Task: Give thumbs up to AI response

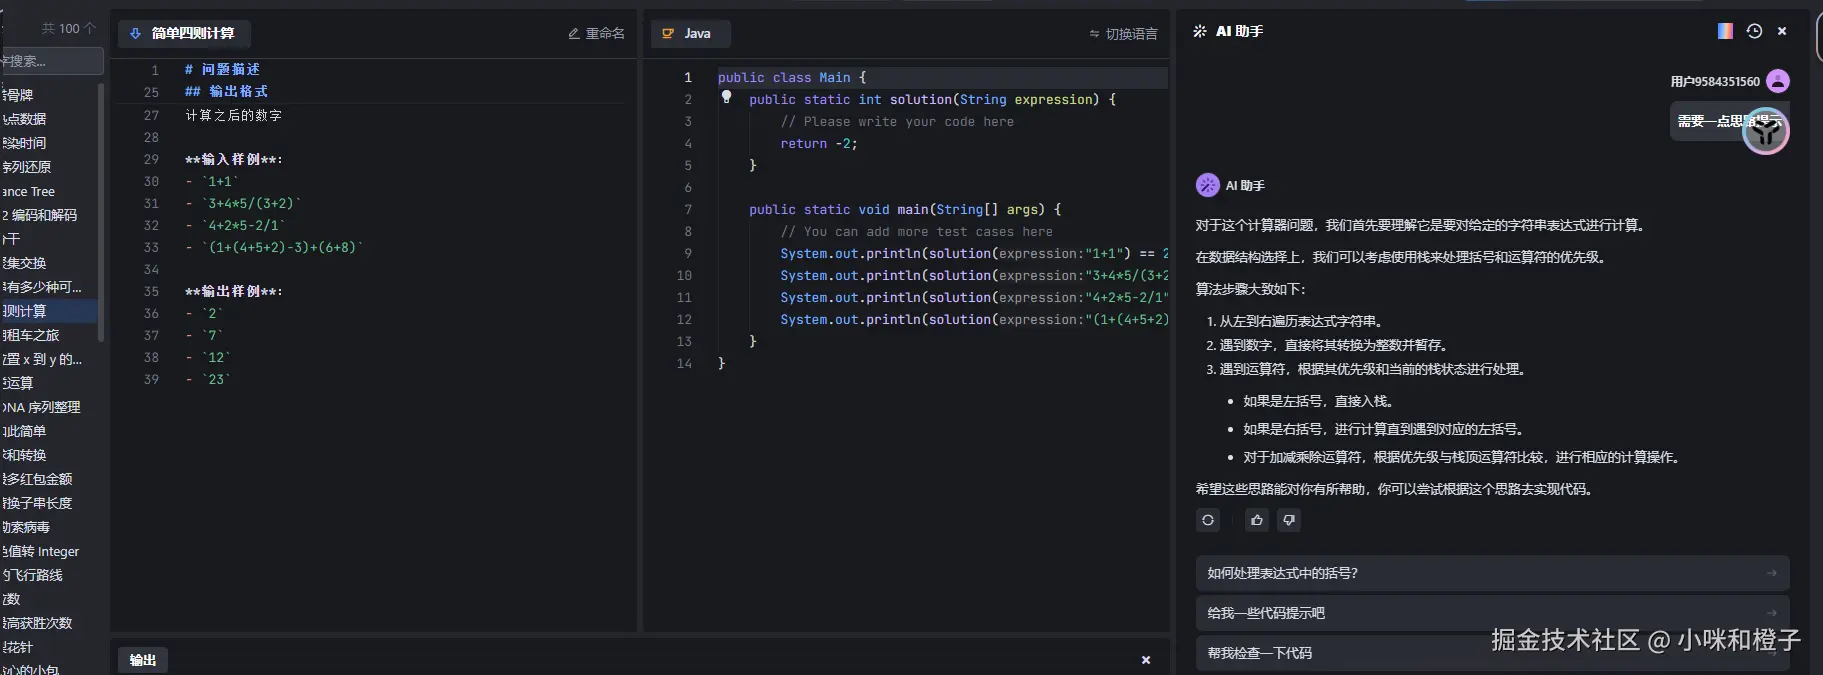Action: tap(1257, 520)
